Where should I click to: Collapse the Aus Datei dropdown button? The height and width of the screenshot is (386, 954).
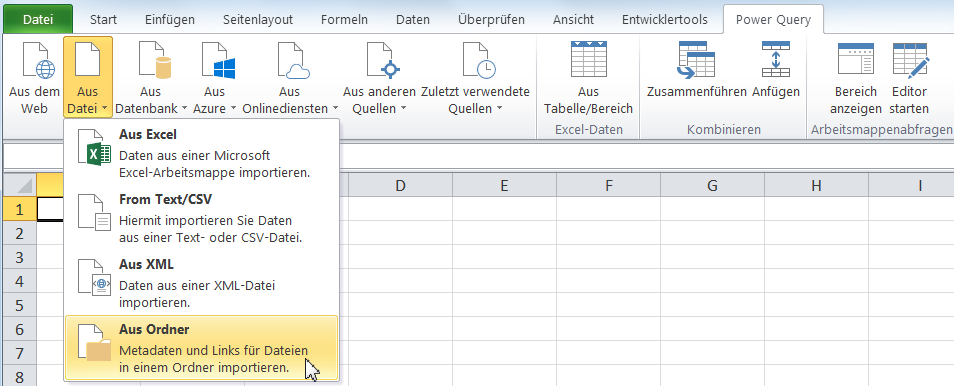click(x=88, y=77)
